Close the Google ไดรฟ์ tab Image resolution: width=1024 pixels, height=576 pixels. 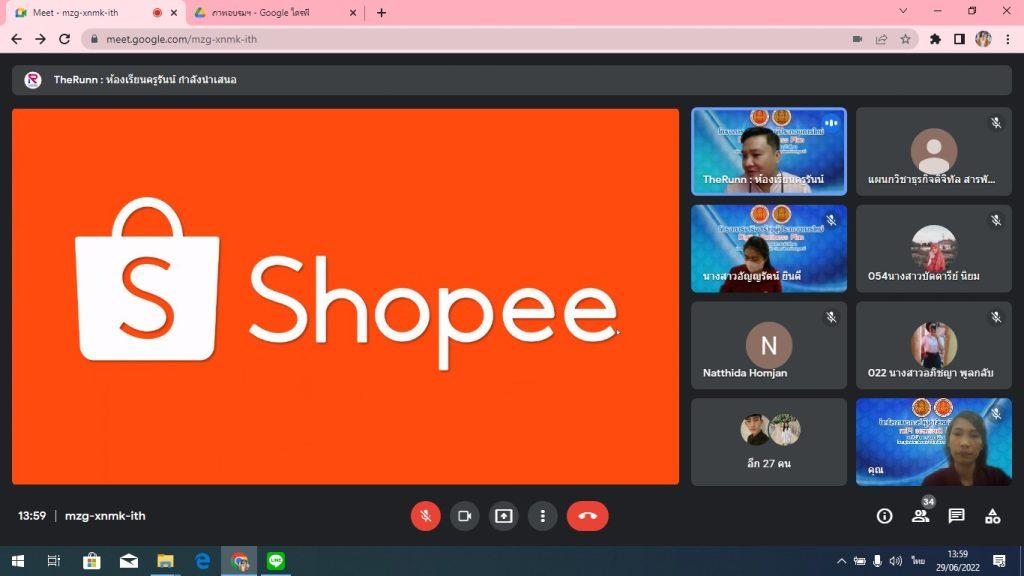point(353,12)
